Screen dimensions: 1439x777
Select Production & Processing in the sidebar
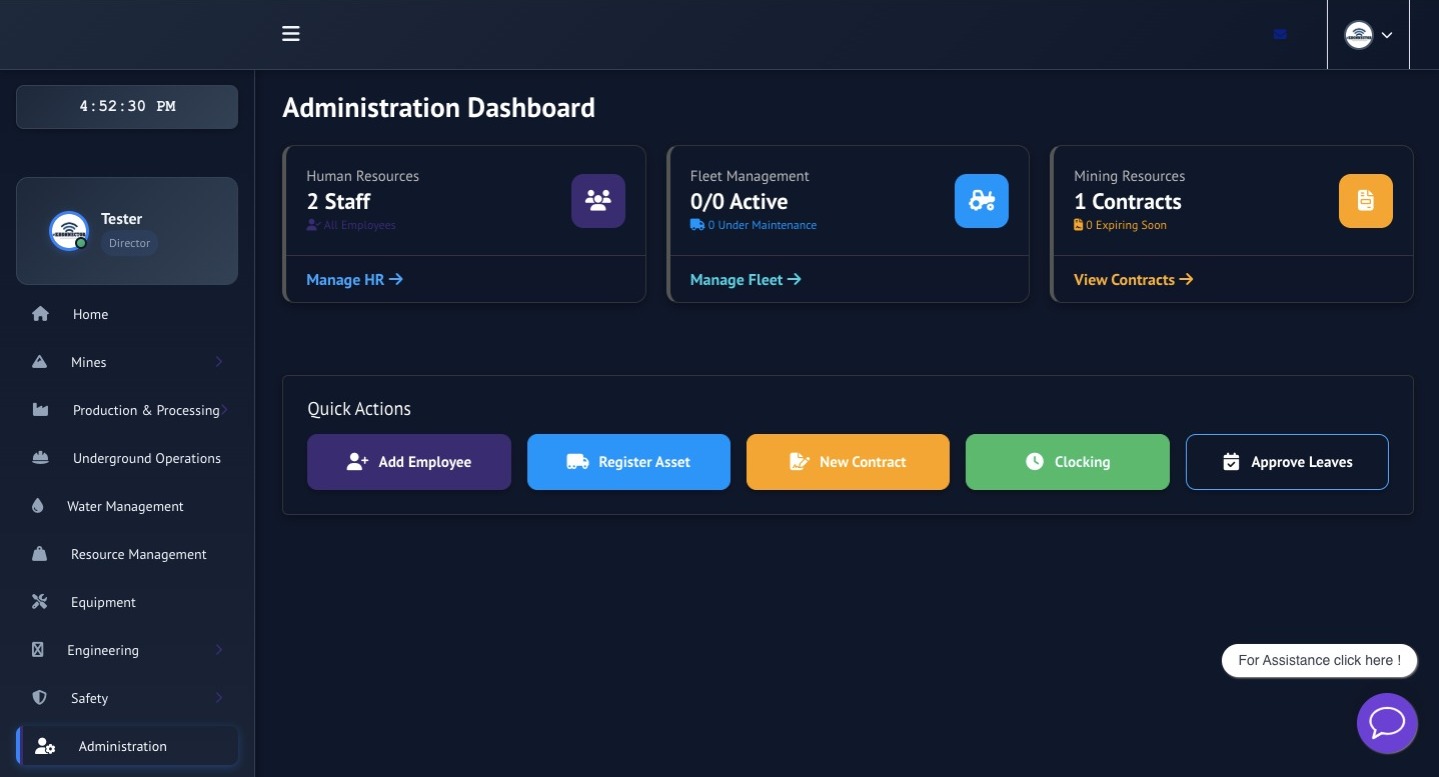[x=146, y=409]
